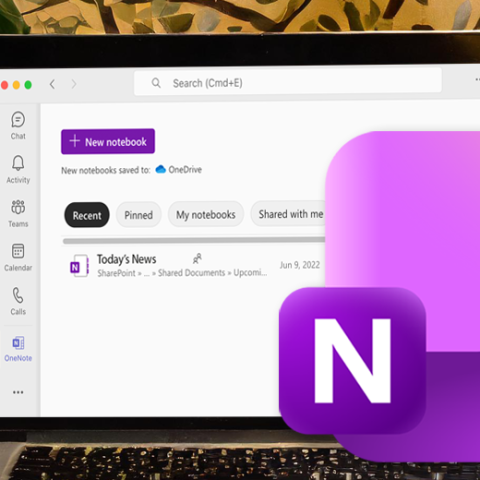Switch to the My notebooks tab
The height and width of the screenshot is (480, 480).
click(x=206, y=215)
